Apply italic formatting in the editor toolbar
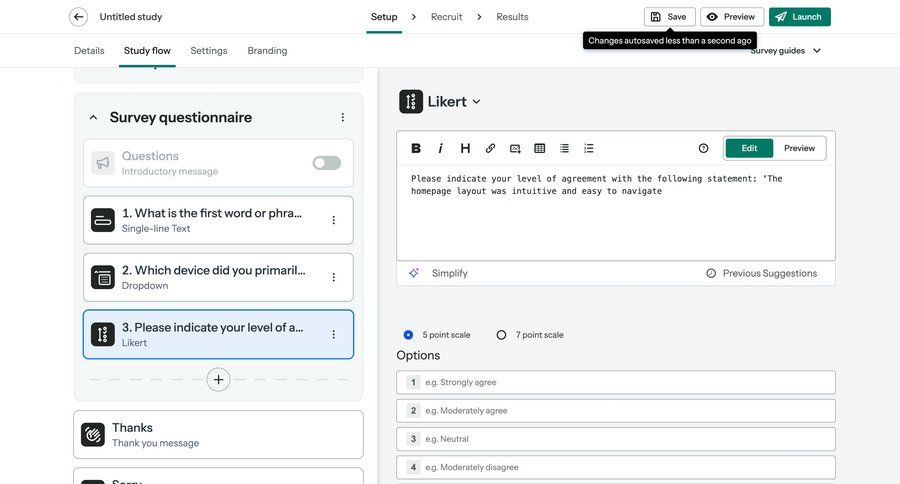The image size is (900, 484). [440, 148]
